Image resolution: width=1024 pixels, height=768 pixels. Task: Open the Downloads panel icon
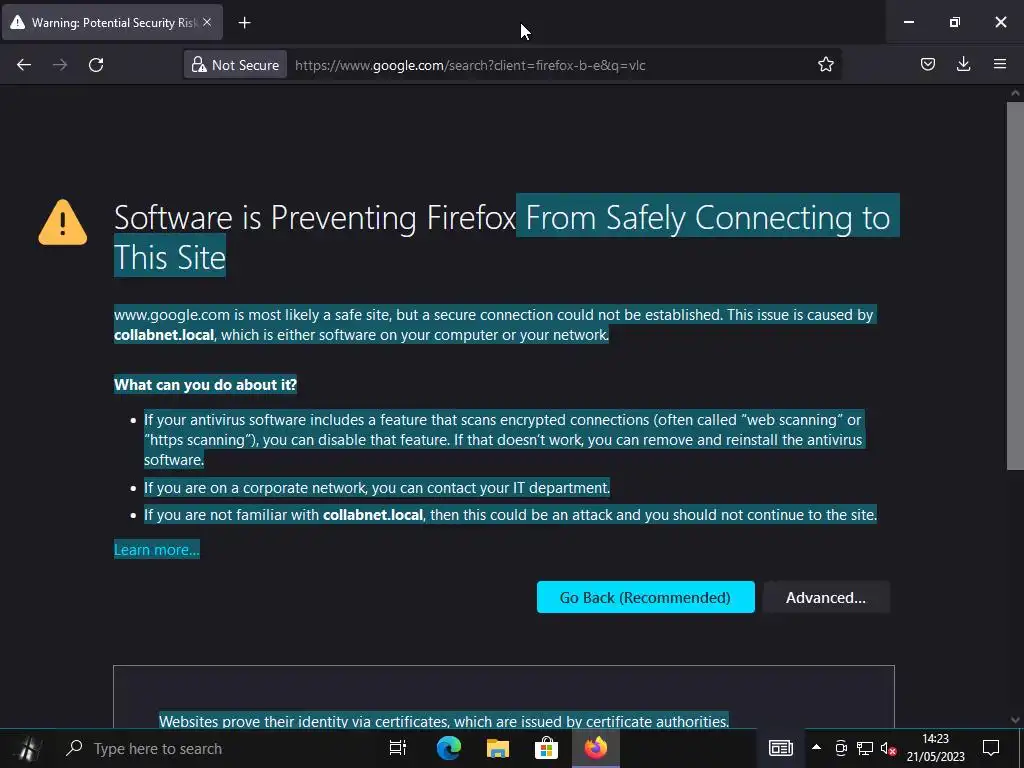963,64
